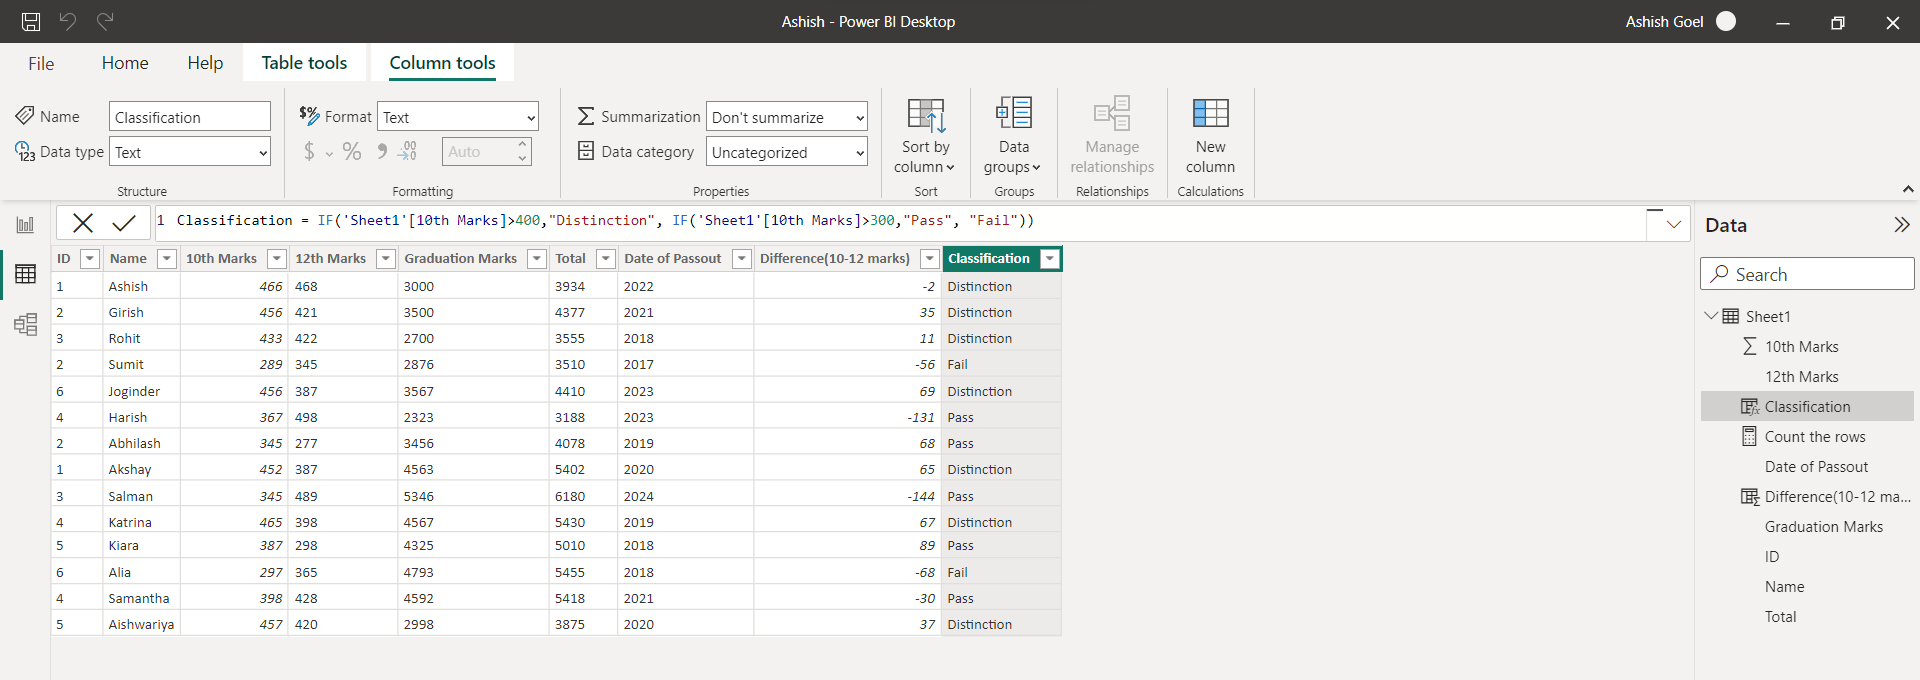Viewport: 1920px width, 680px height.
Task: Collapse the Sheet1 table tree
Action: coord(1710,316)
